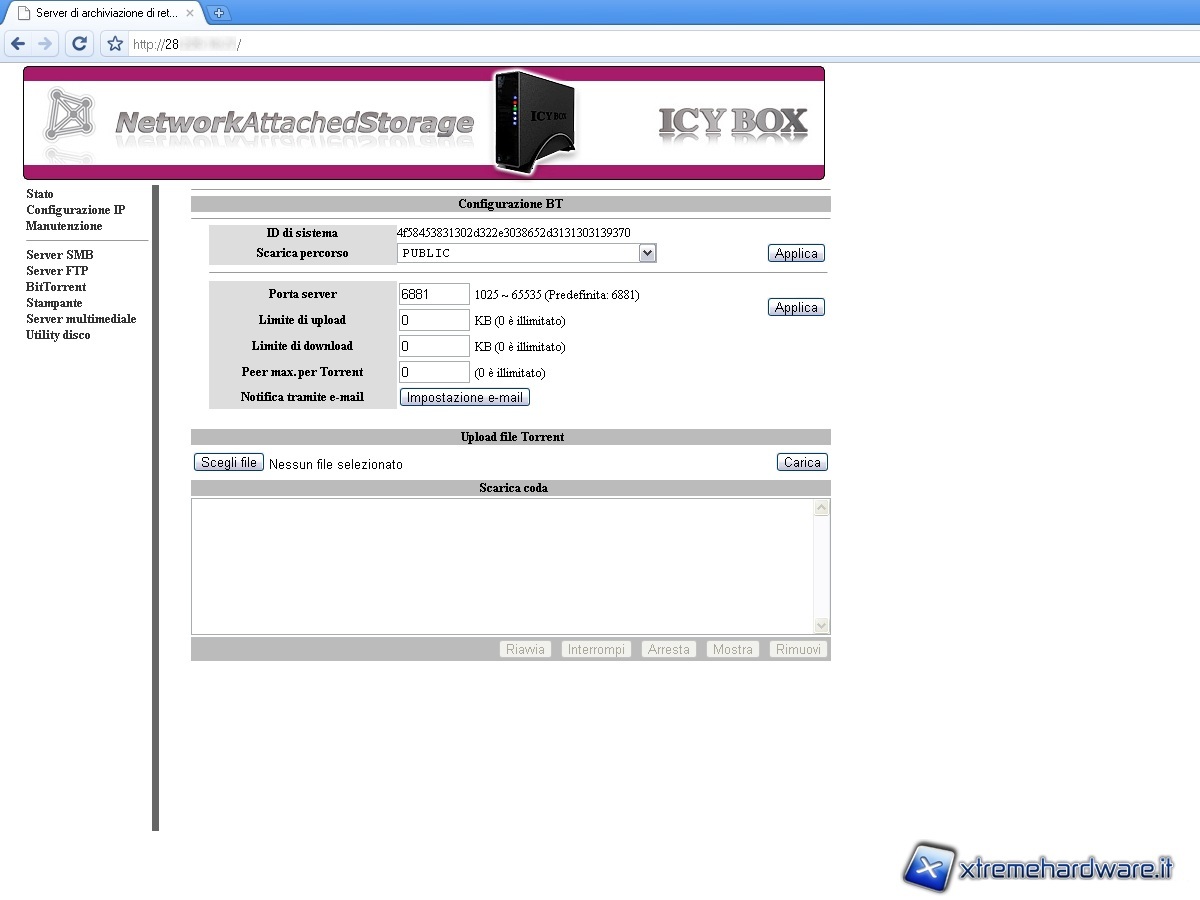Apply the download path setting
Screen dimensions: 1200x900
click(x=796, y=254)
